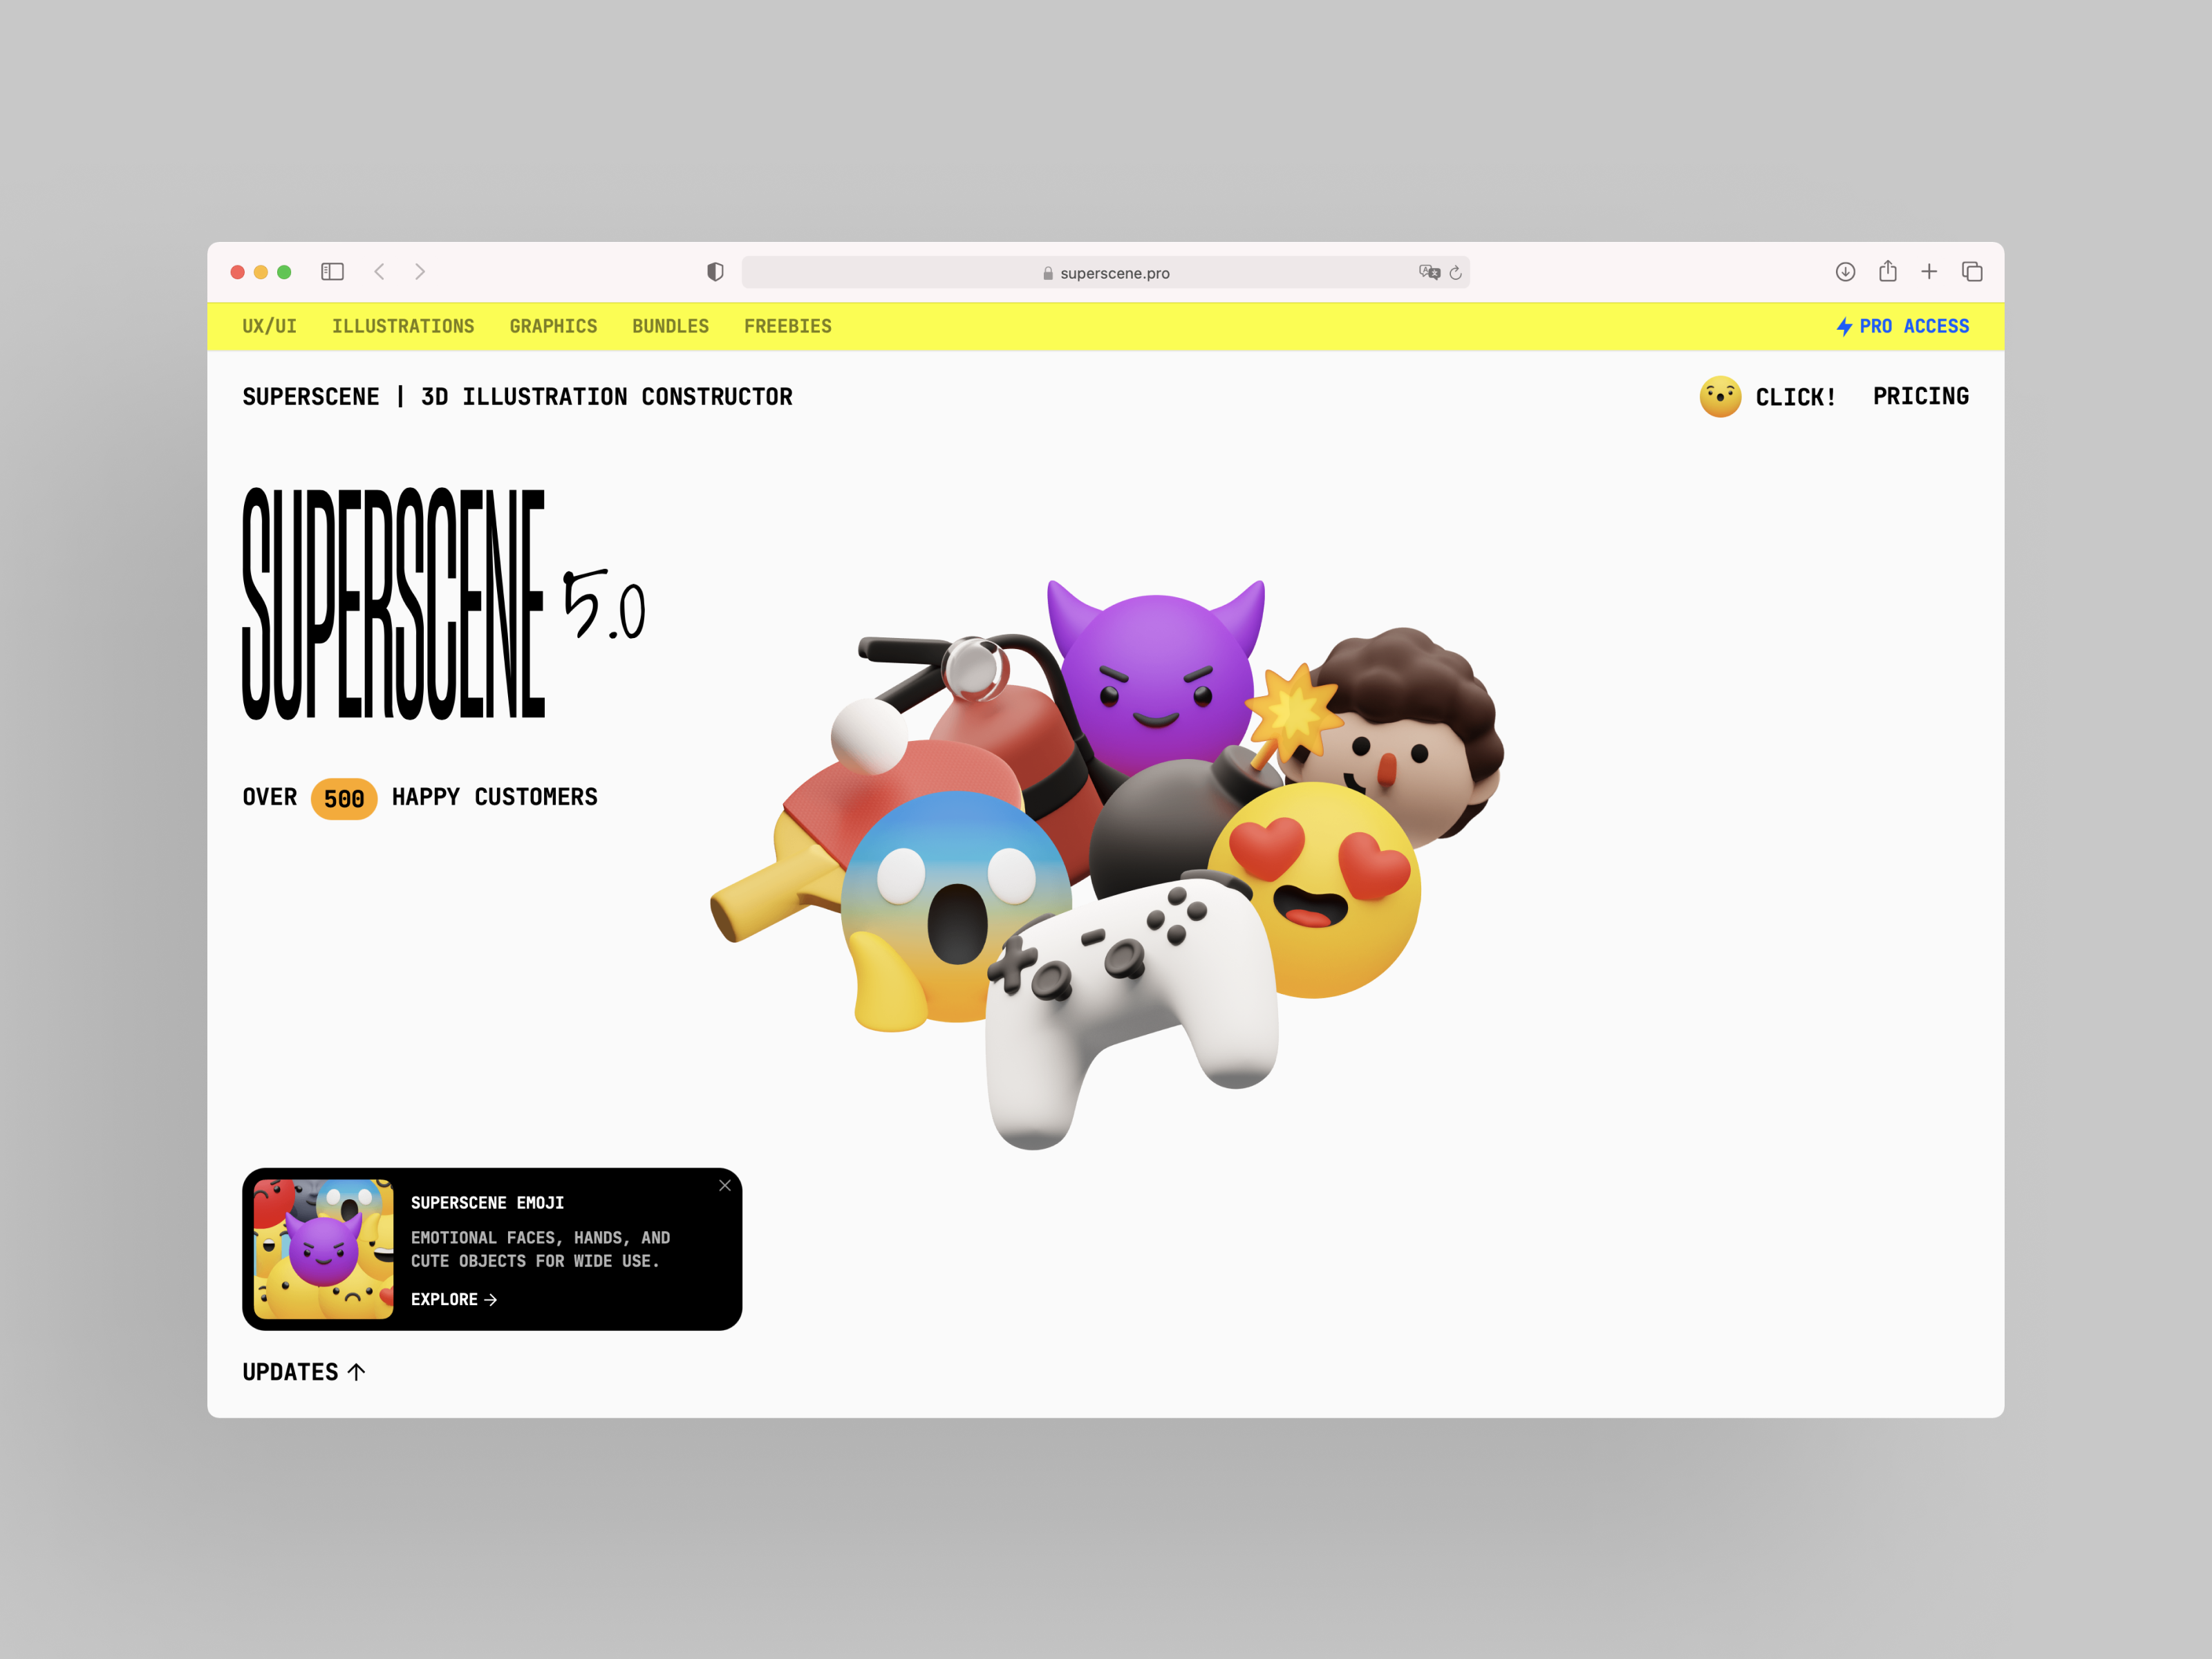This screenshot has height=1659, width=2212.
Task: Show downloads with the download icon
Action: coord(1845,272)
